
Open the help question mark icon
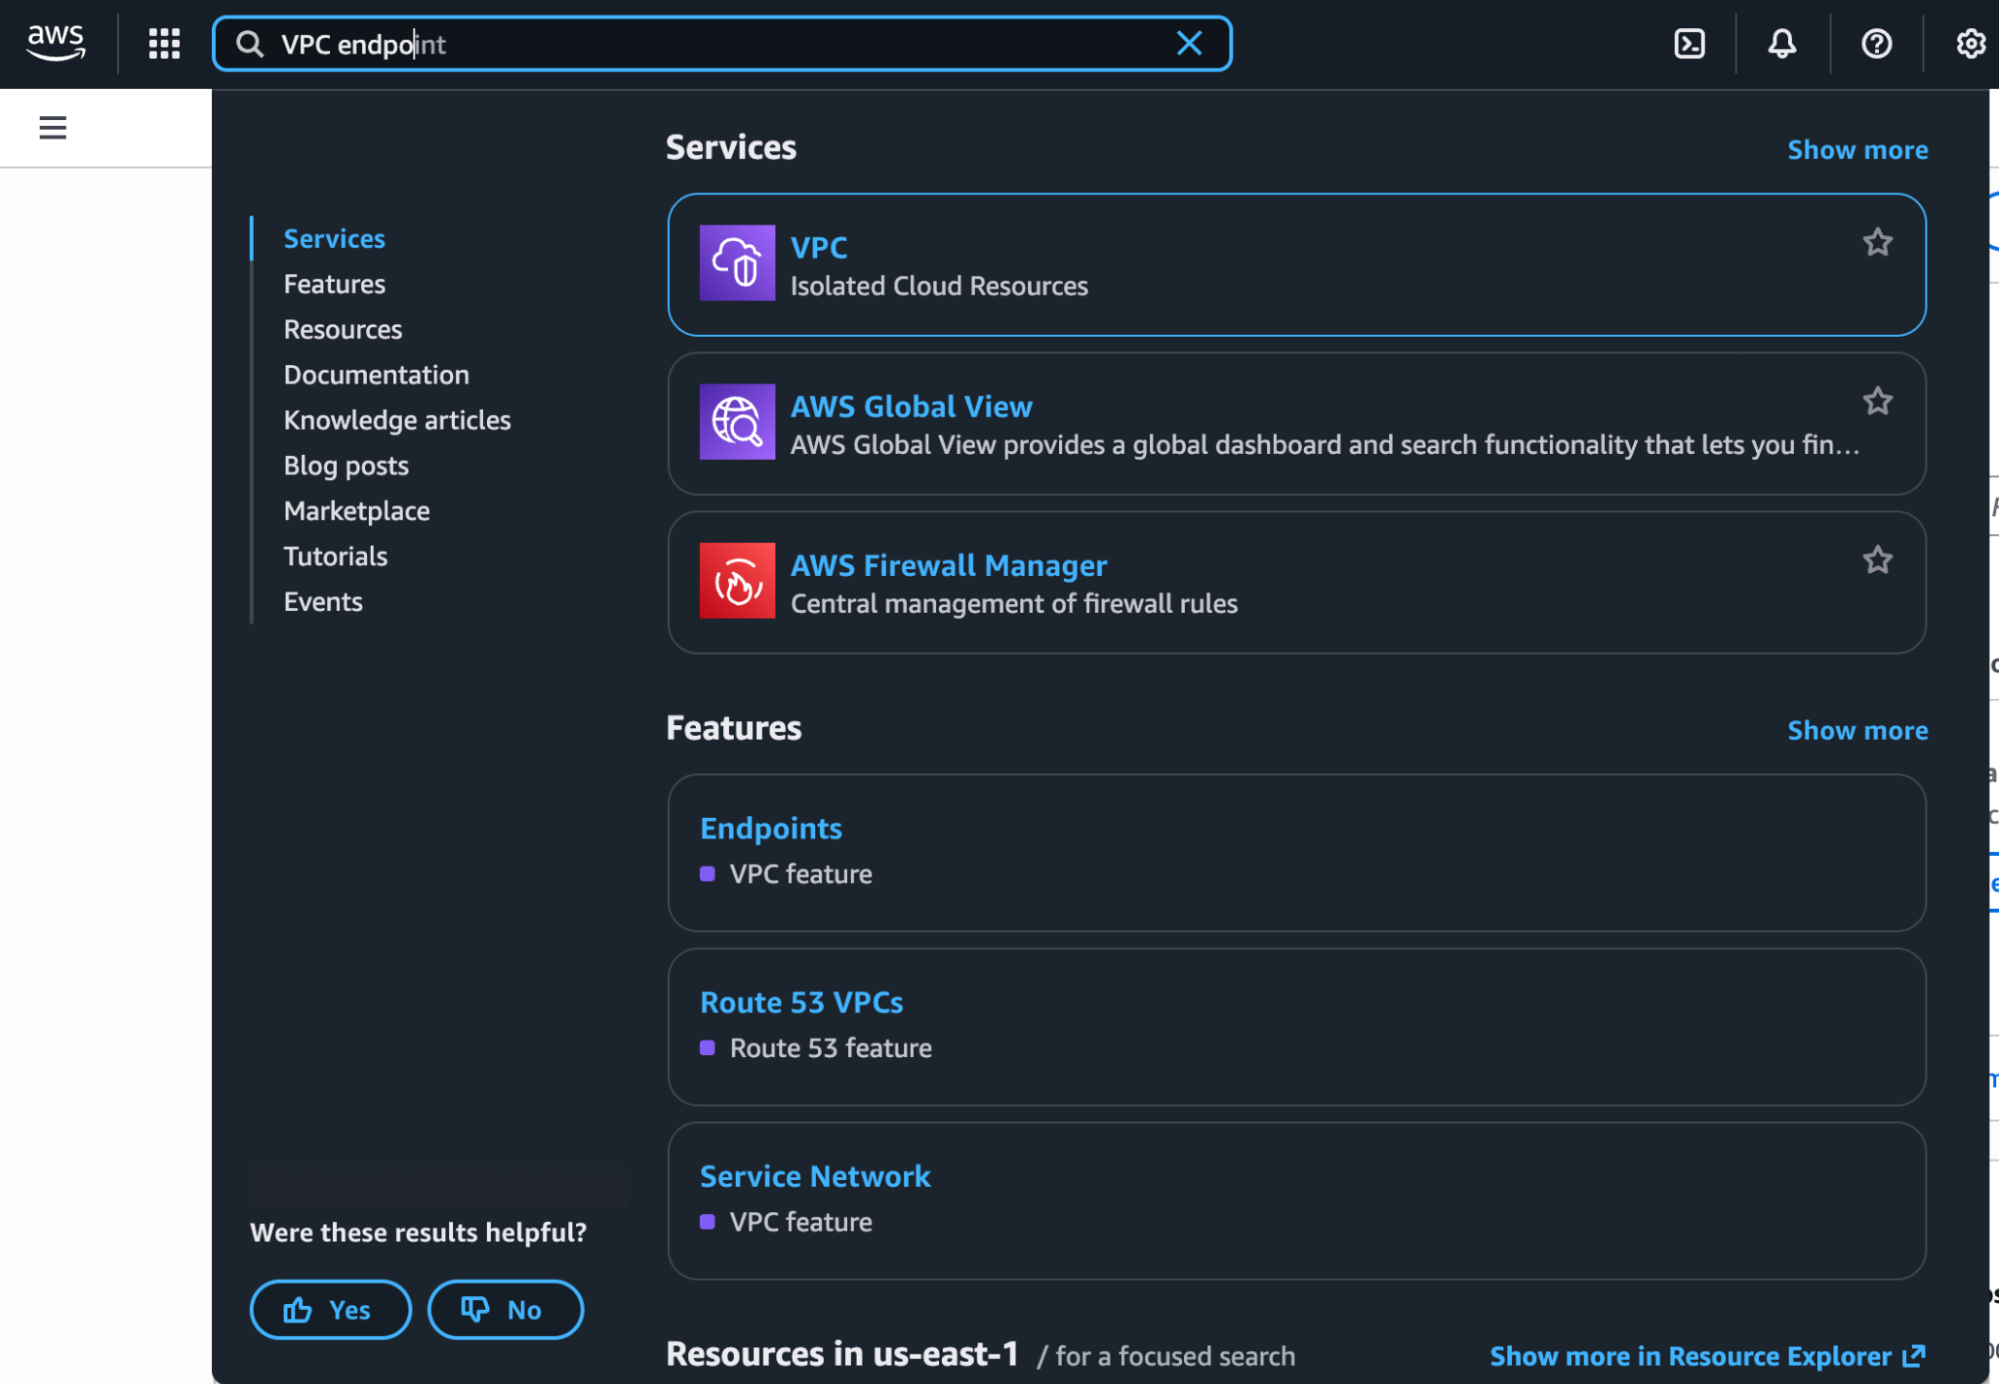1876,43
